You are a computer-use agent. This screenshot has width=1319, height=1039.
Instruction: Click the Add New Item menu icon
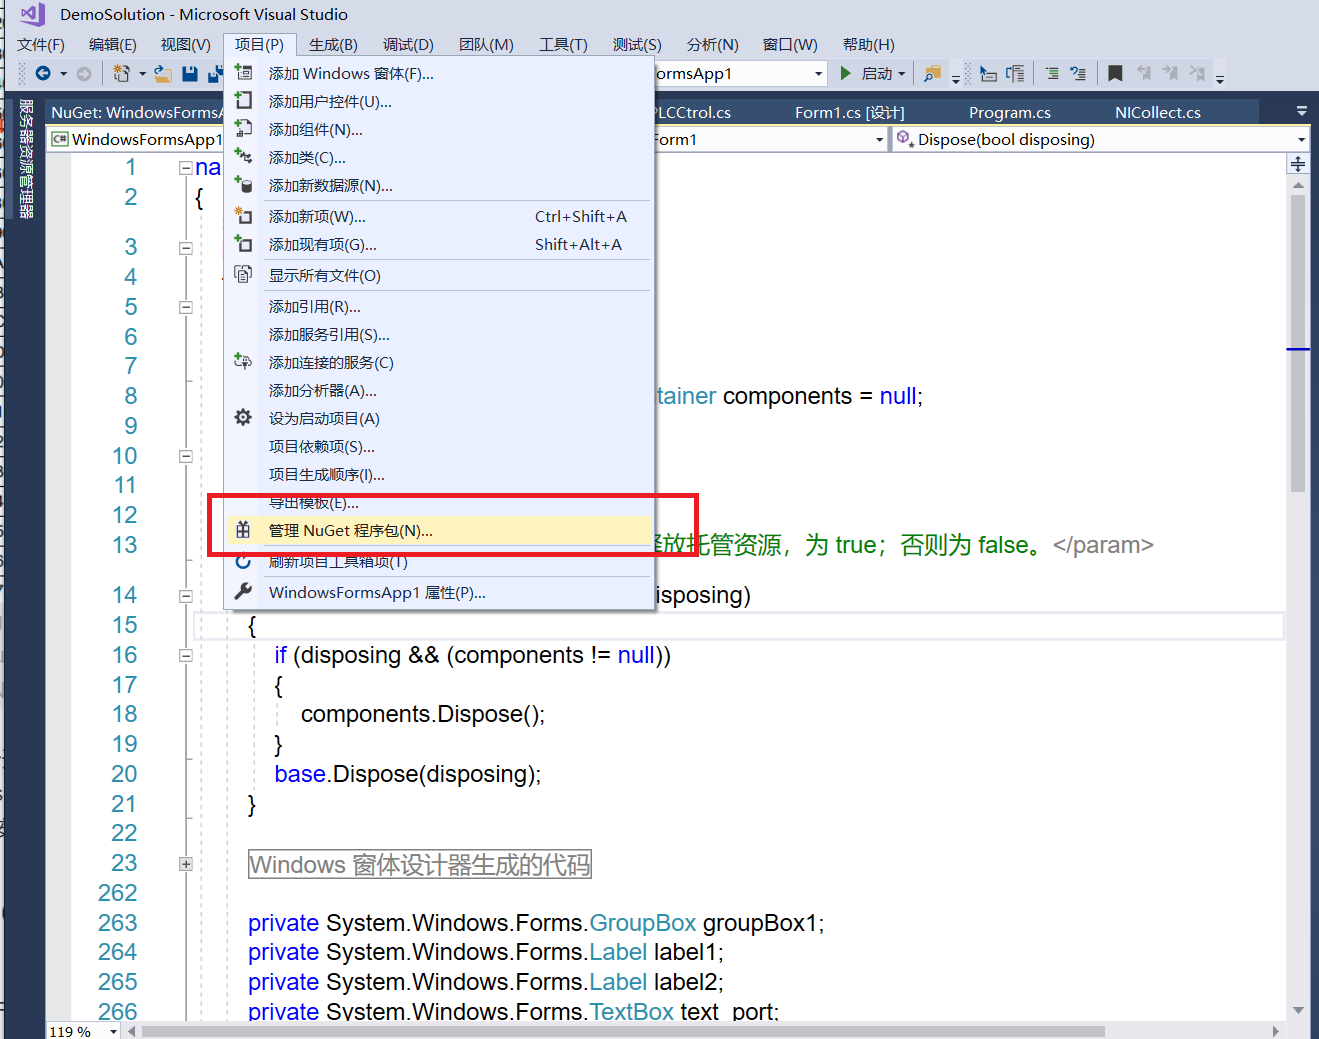[243, 215]
